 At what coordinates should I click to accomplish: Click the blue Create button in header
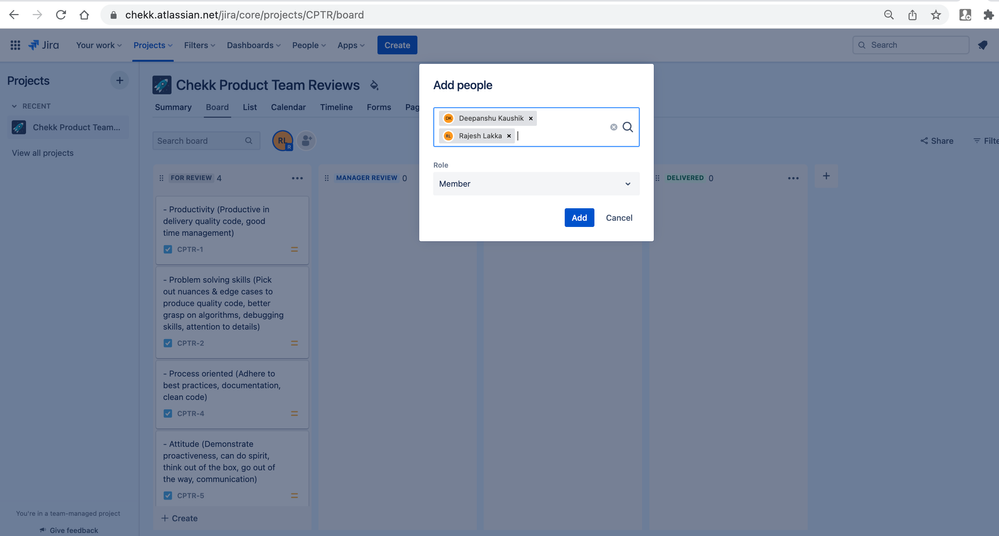tap(397, 45)
